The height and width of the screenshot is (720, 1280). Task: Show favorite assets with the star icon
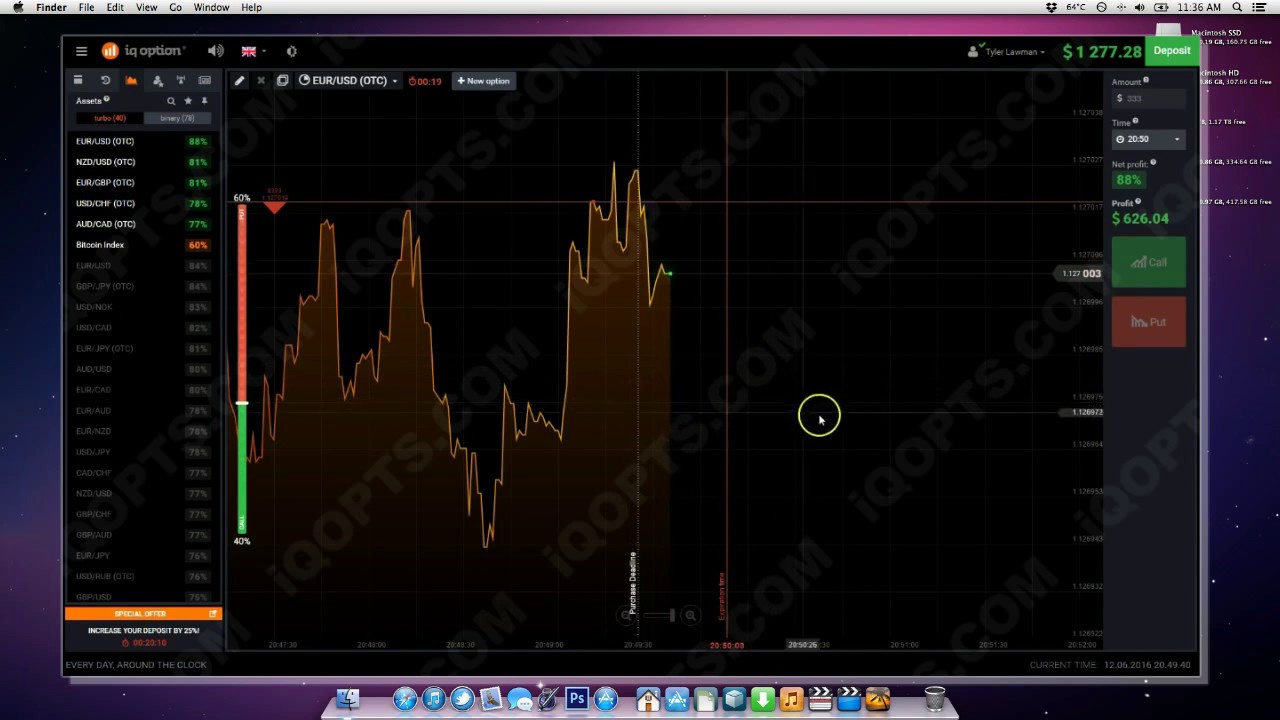(x=188, y=101)
